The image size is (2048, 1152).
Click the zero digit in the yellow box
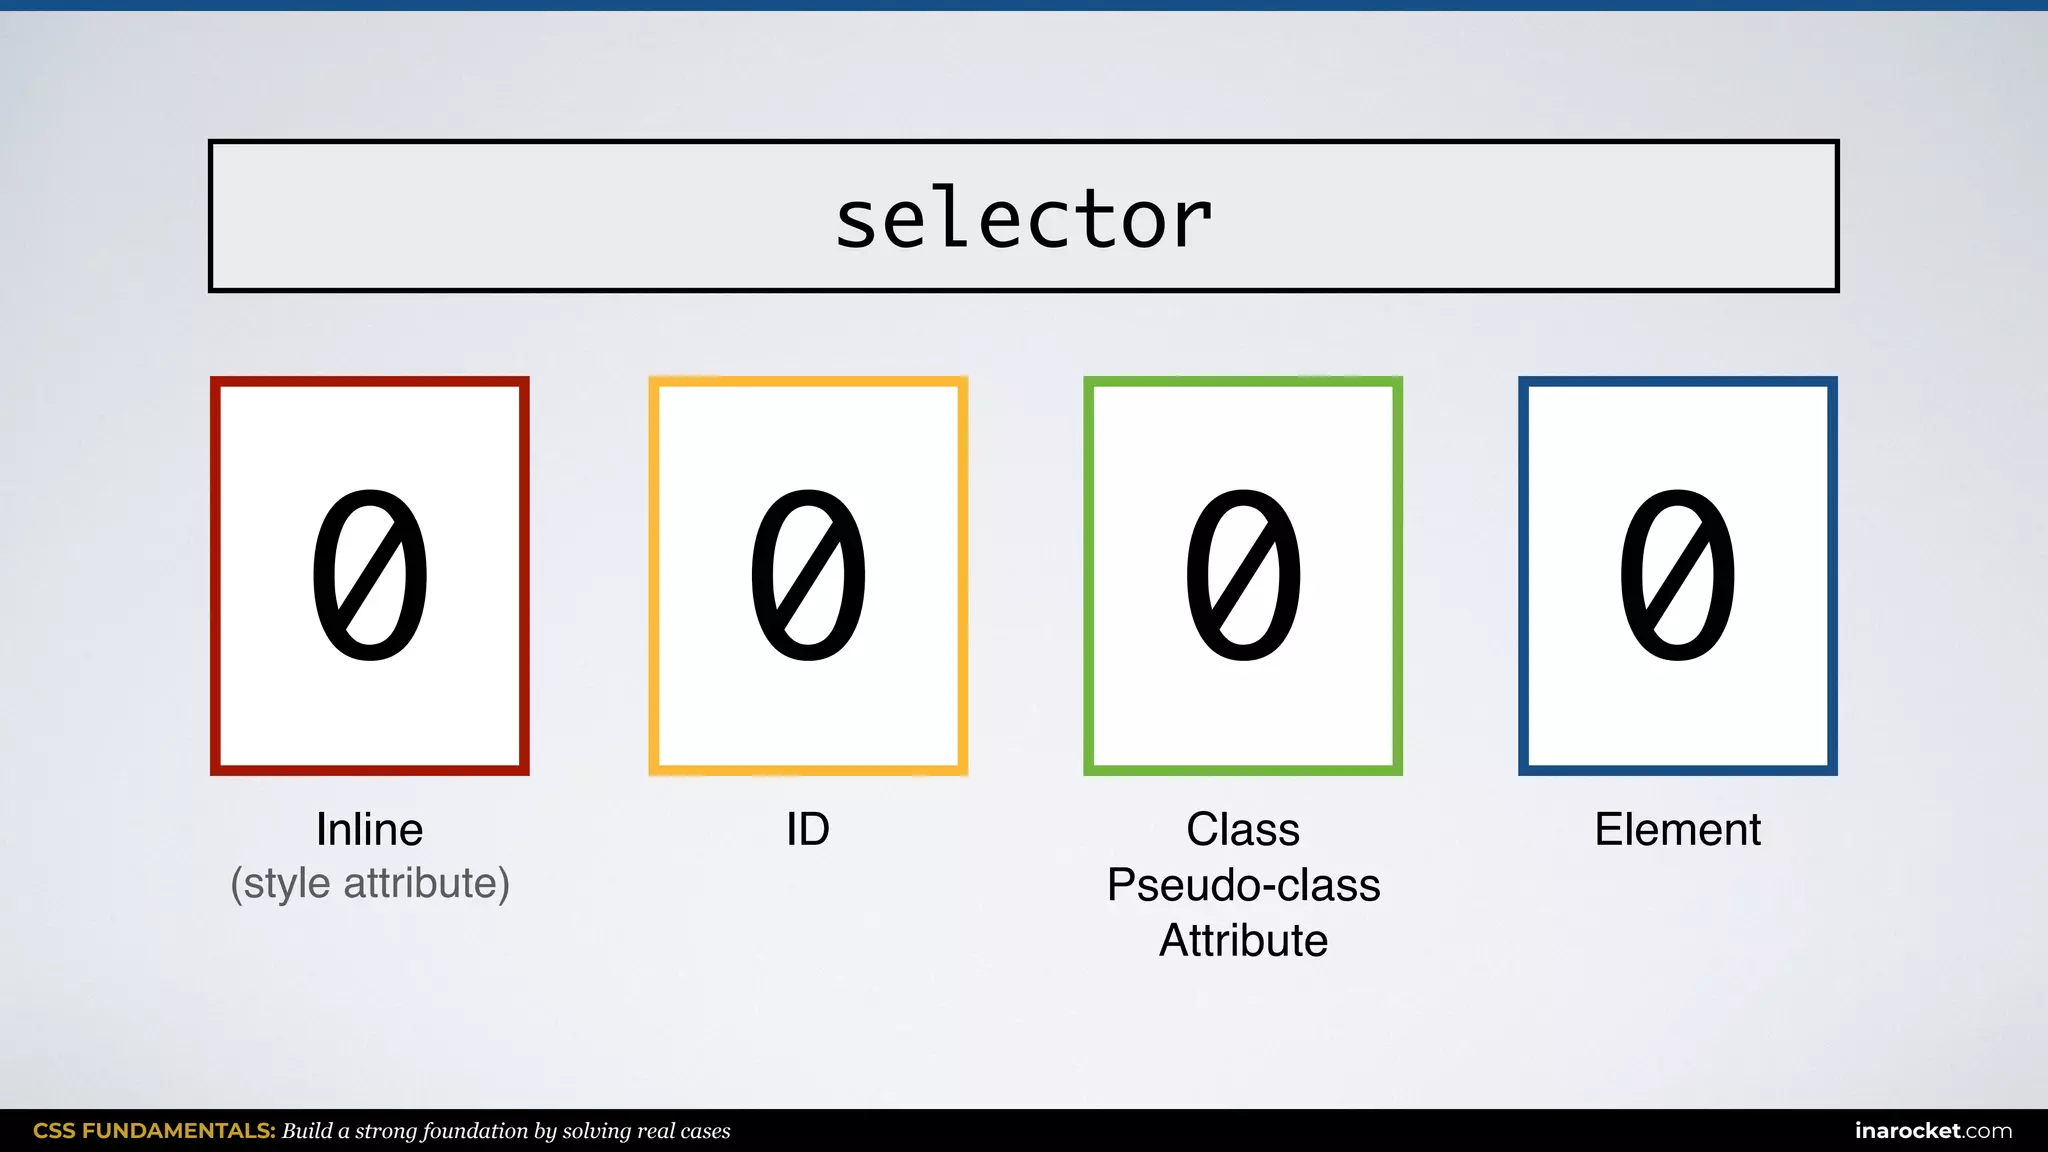(x=808, y=576)
